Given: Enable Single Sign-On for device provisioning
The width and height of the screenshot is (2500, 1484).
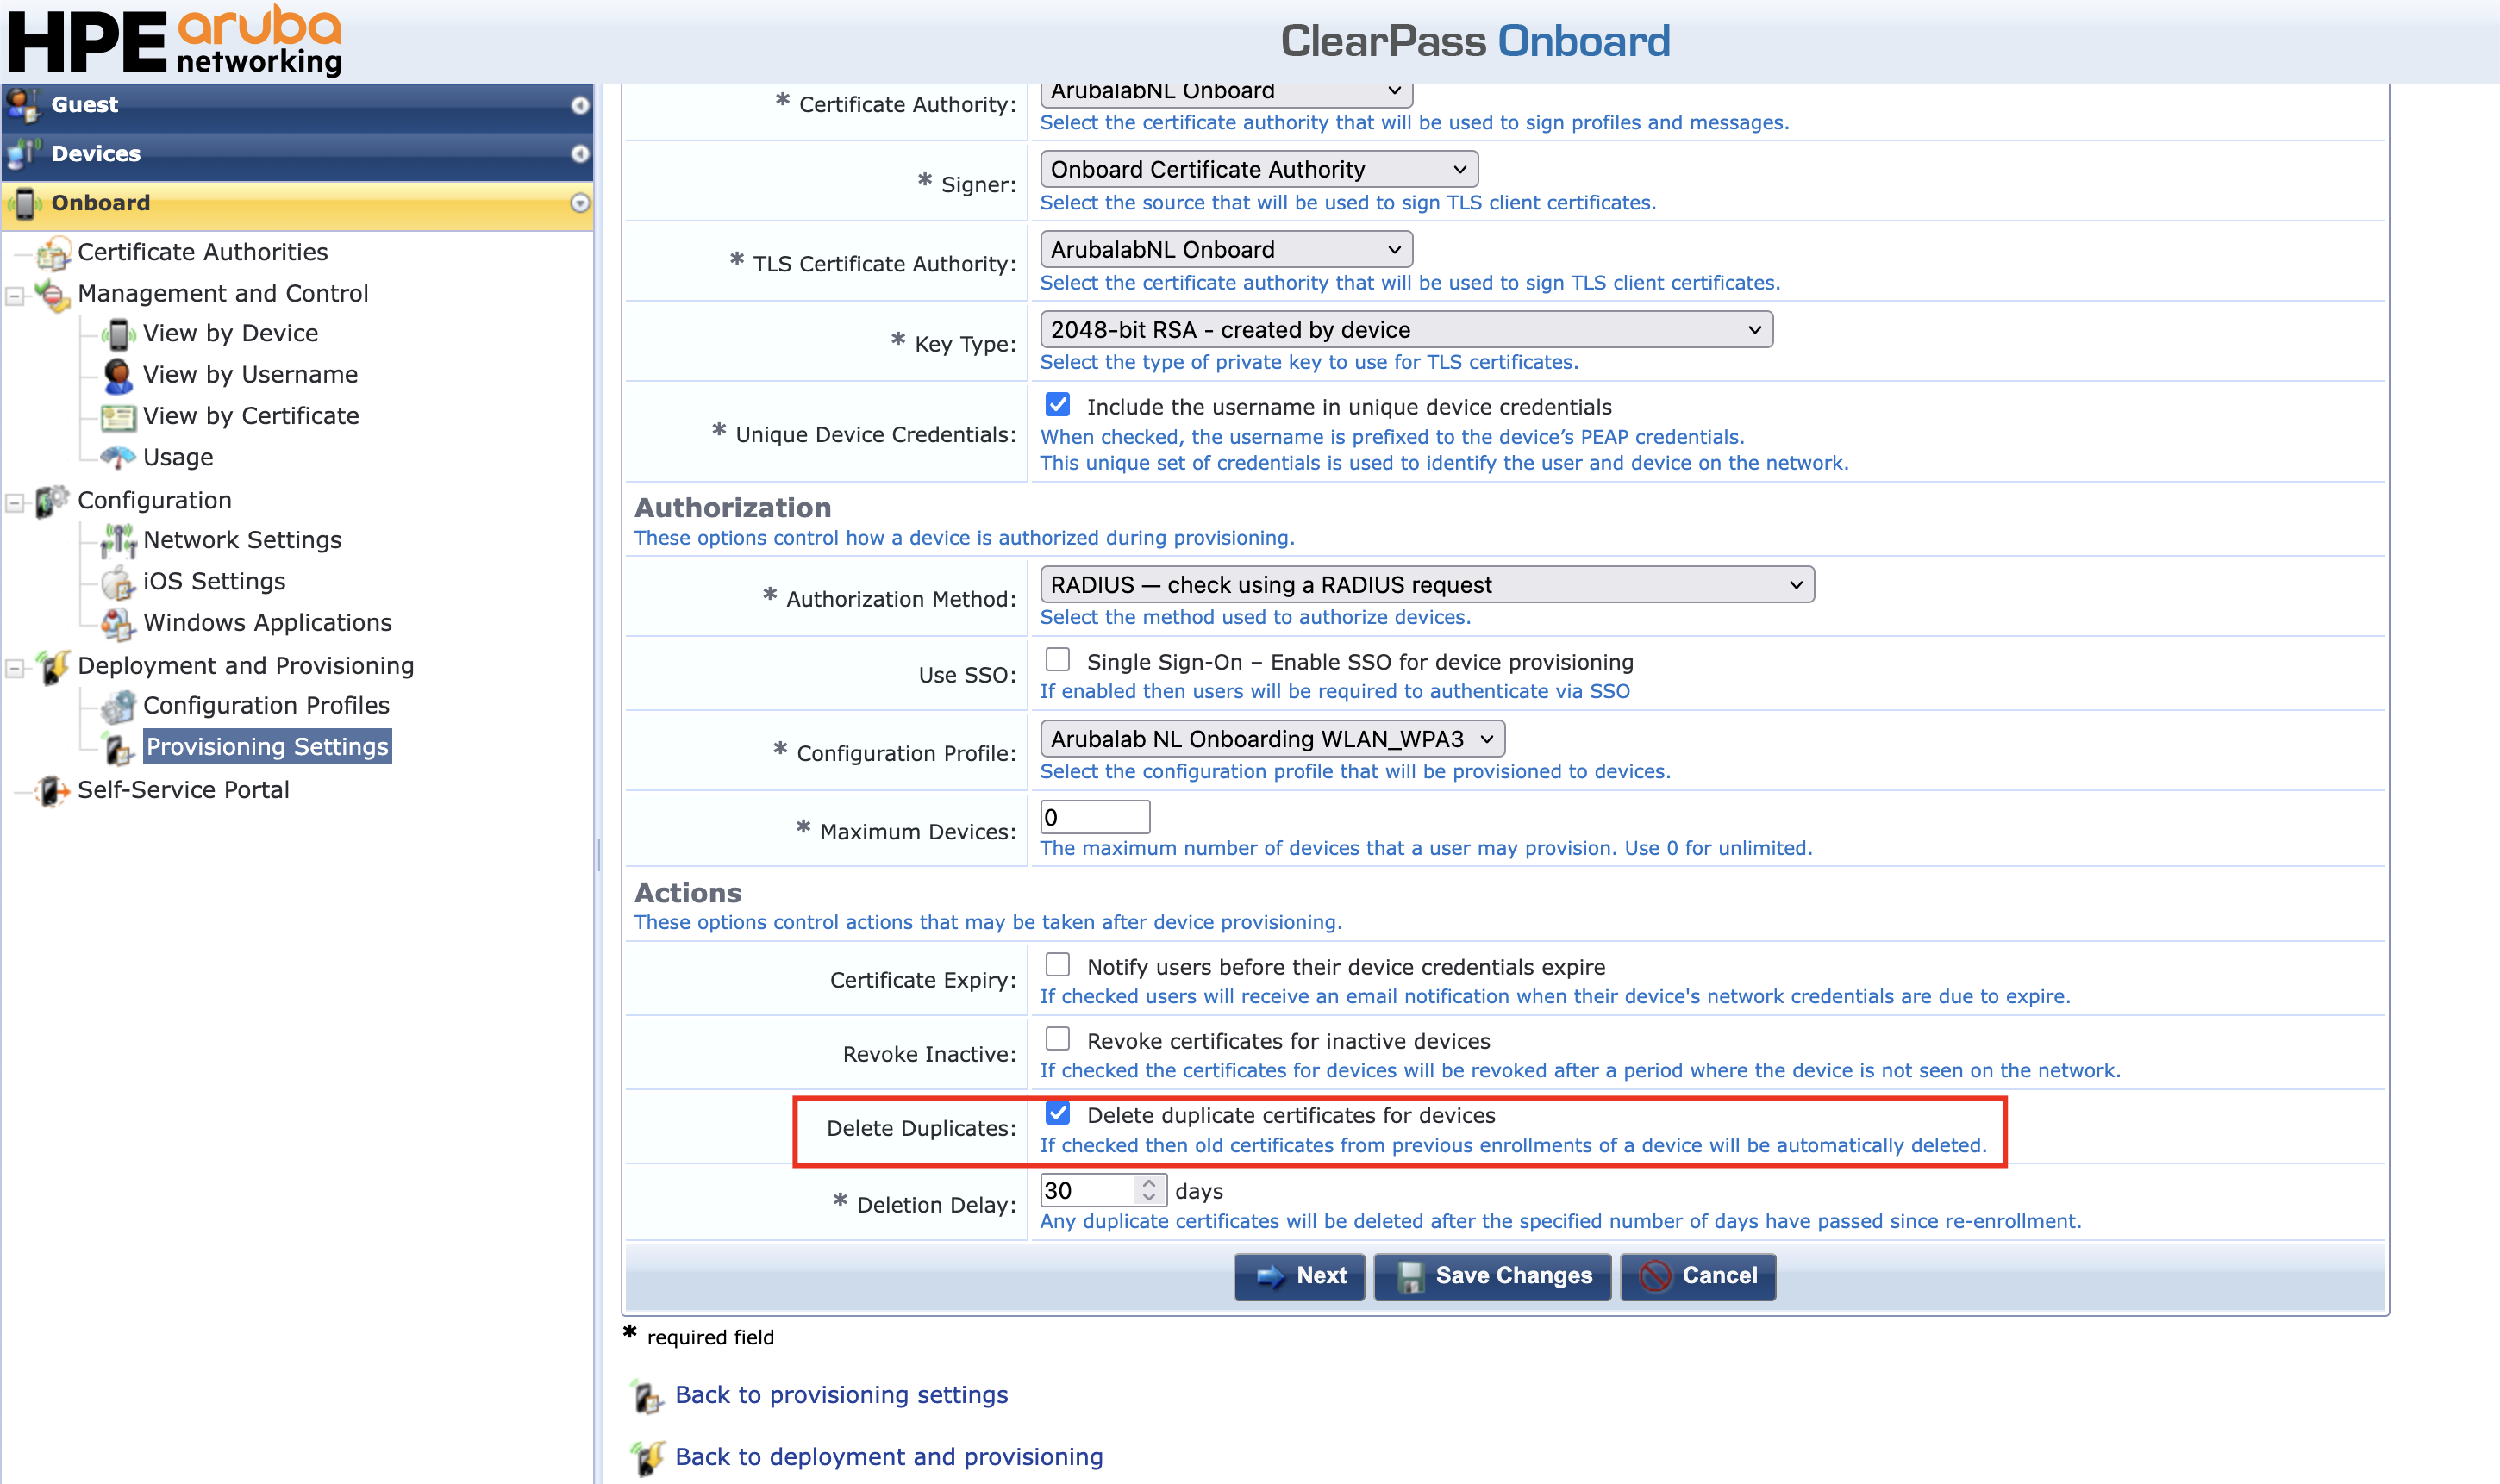Looking at the screenshot, I should point(1057,660).
